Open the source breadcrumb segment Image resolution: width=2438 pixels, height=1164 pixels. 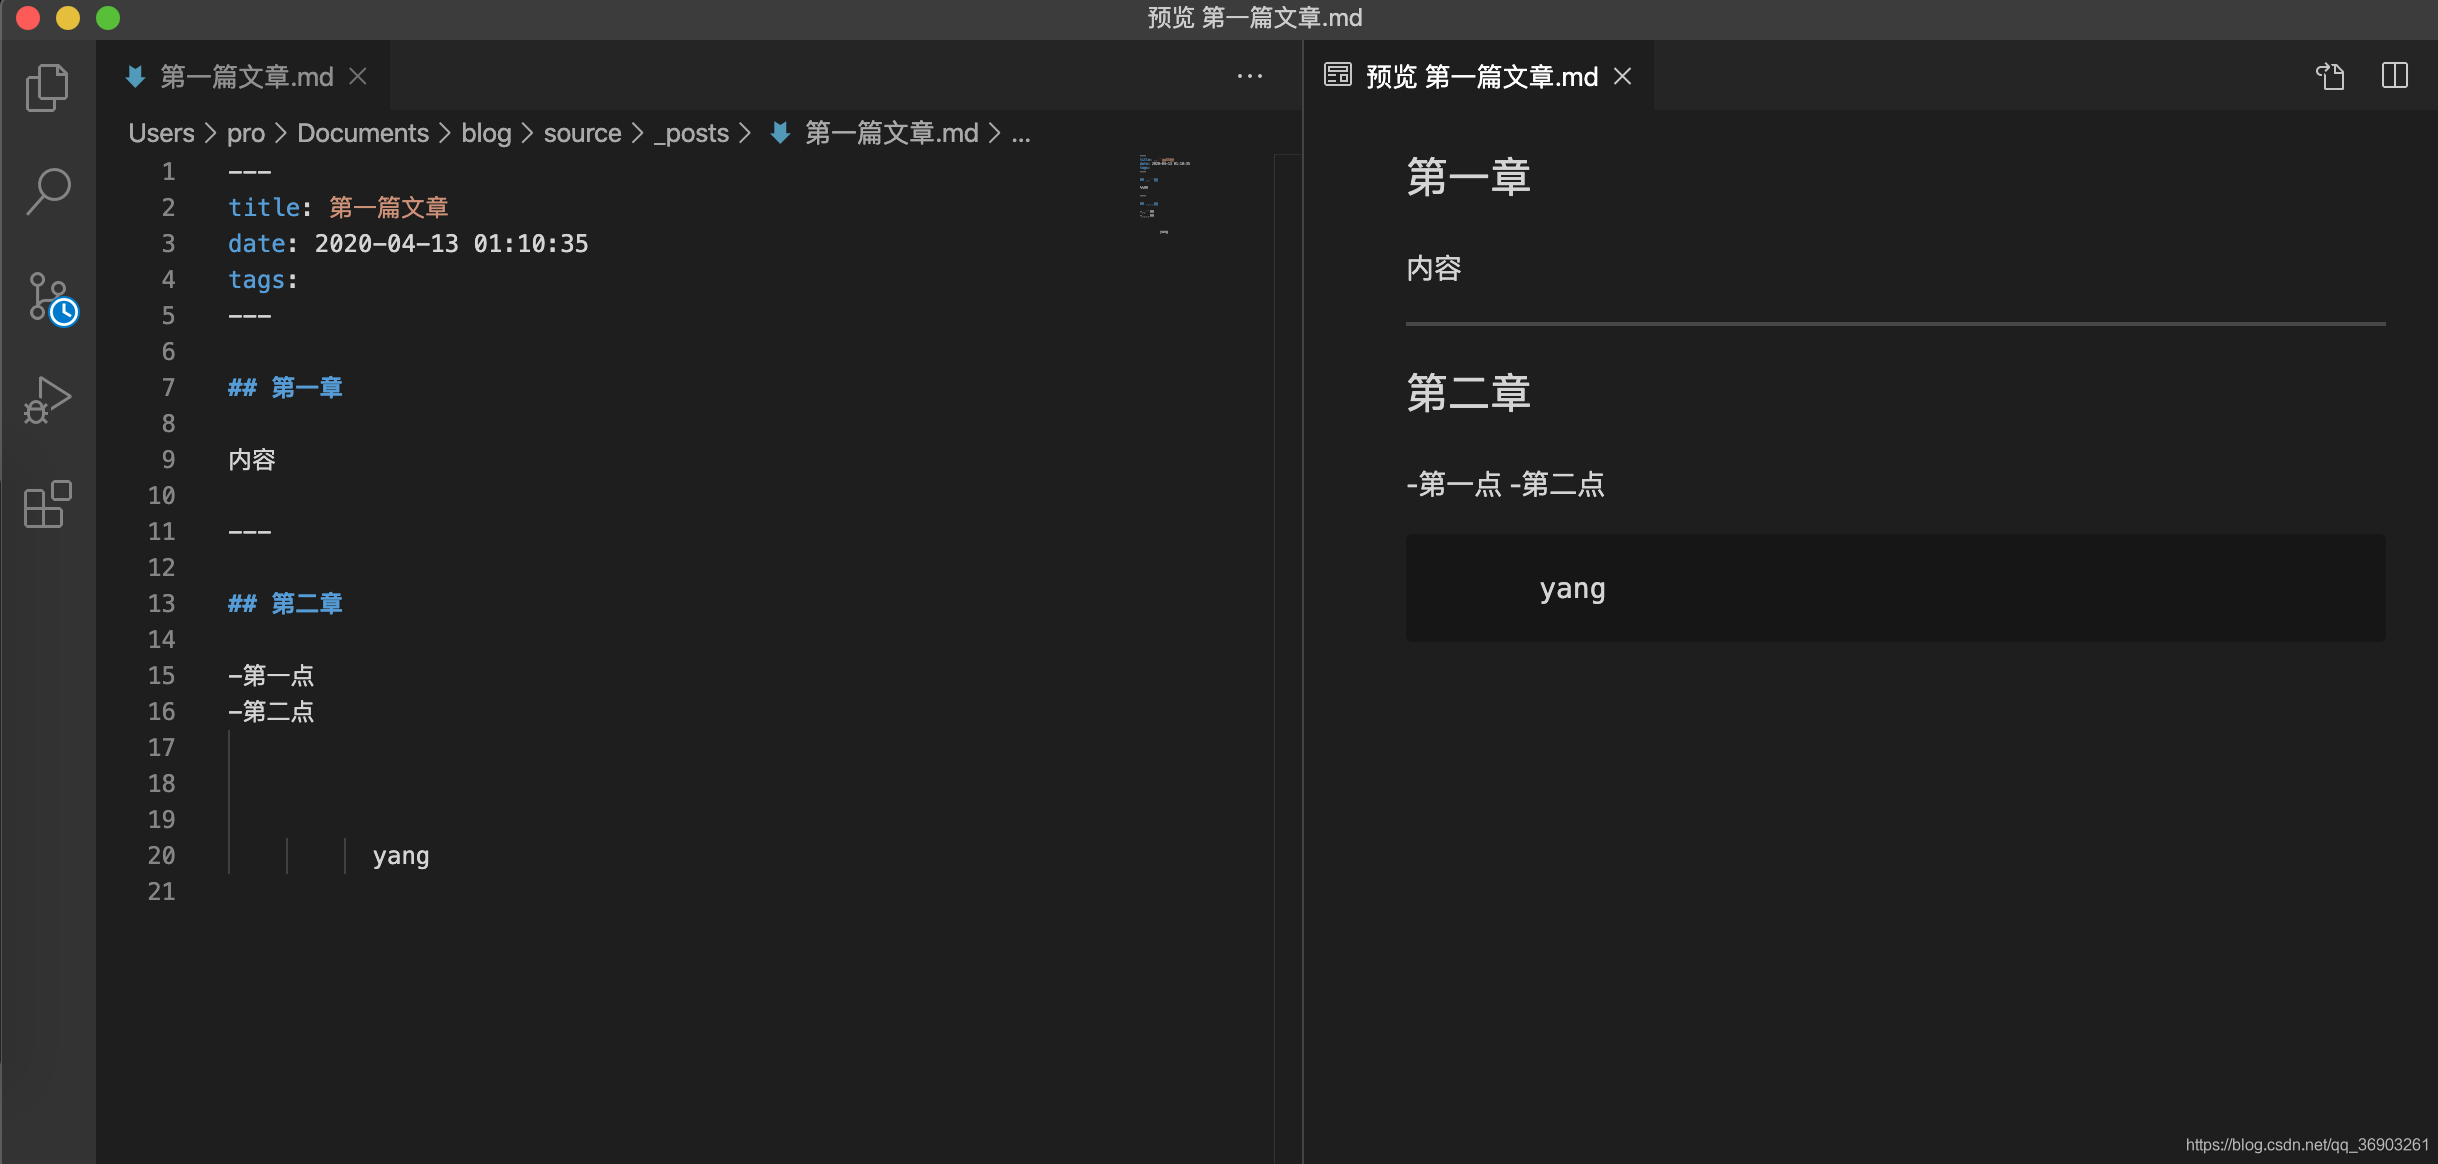pyautogui.click(x=582, y=133)
